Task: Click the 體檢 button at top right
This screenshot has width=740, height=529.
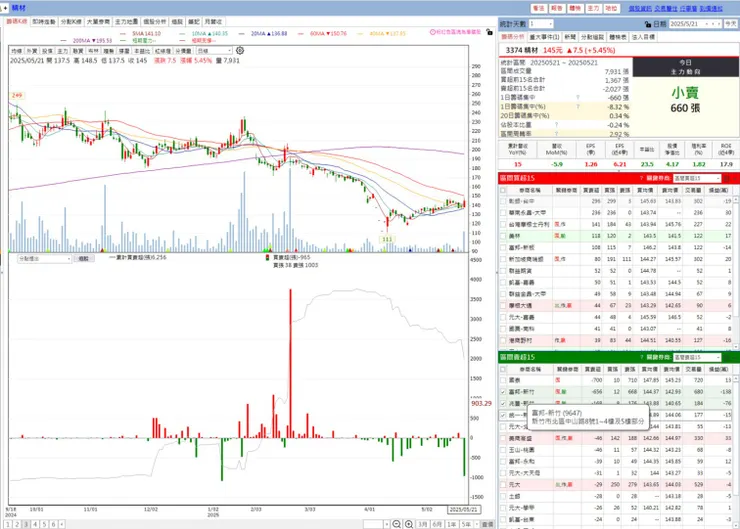Action: [x=575, y=8]
